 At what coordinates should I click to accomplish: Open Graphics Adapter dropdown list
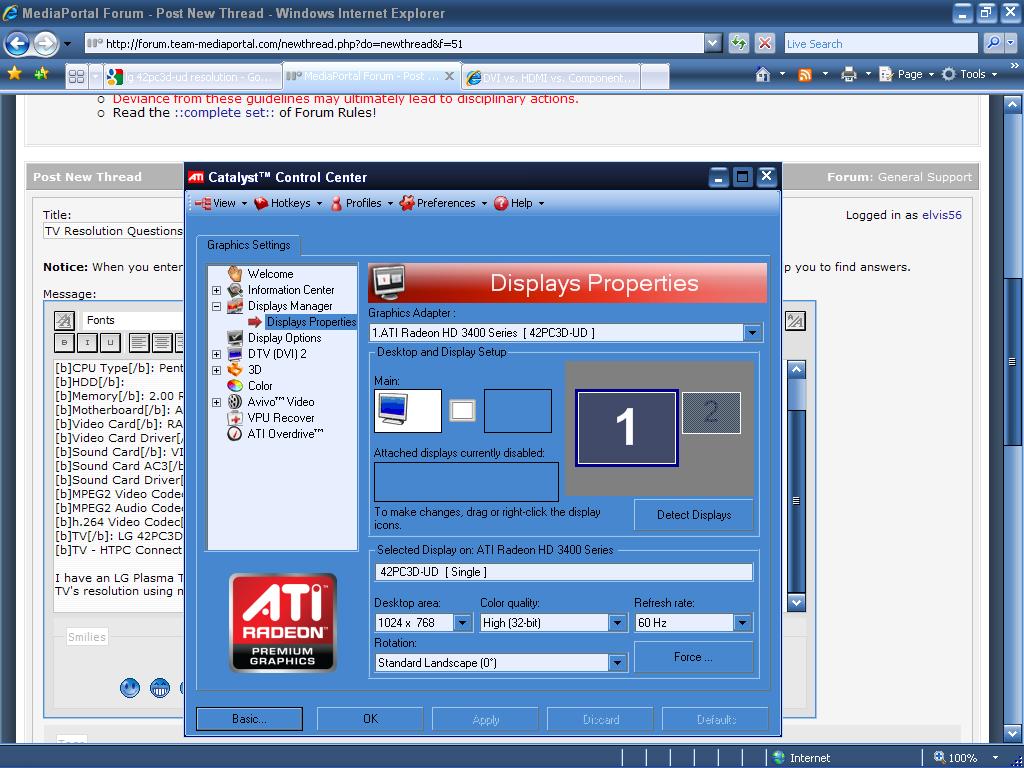click(752, 332)
